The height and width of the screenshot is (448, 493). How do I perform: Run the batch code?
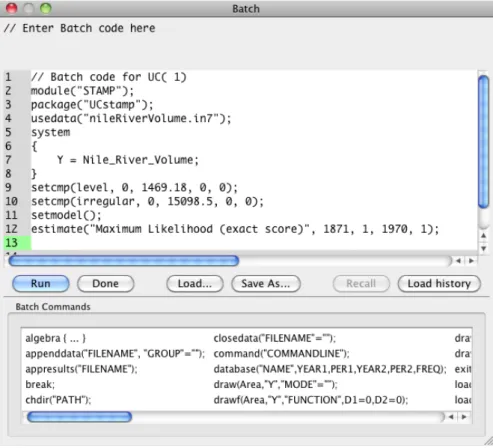[41, 284]
